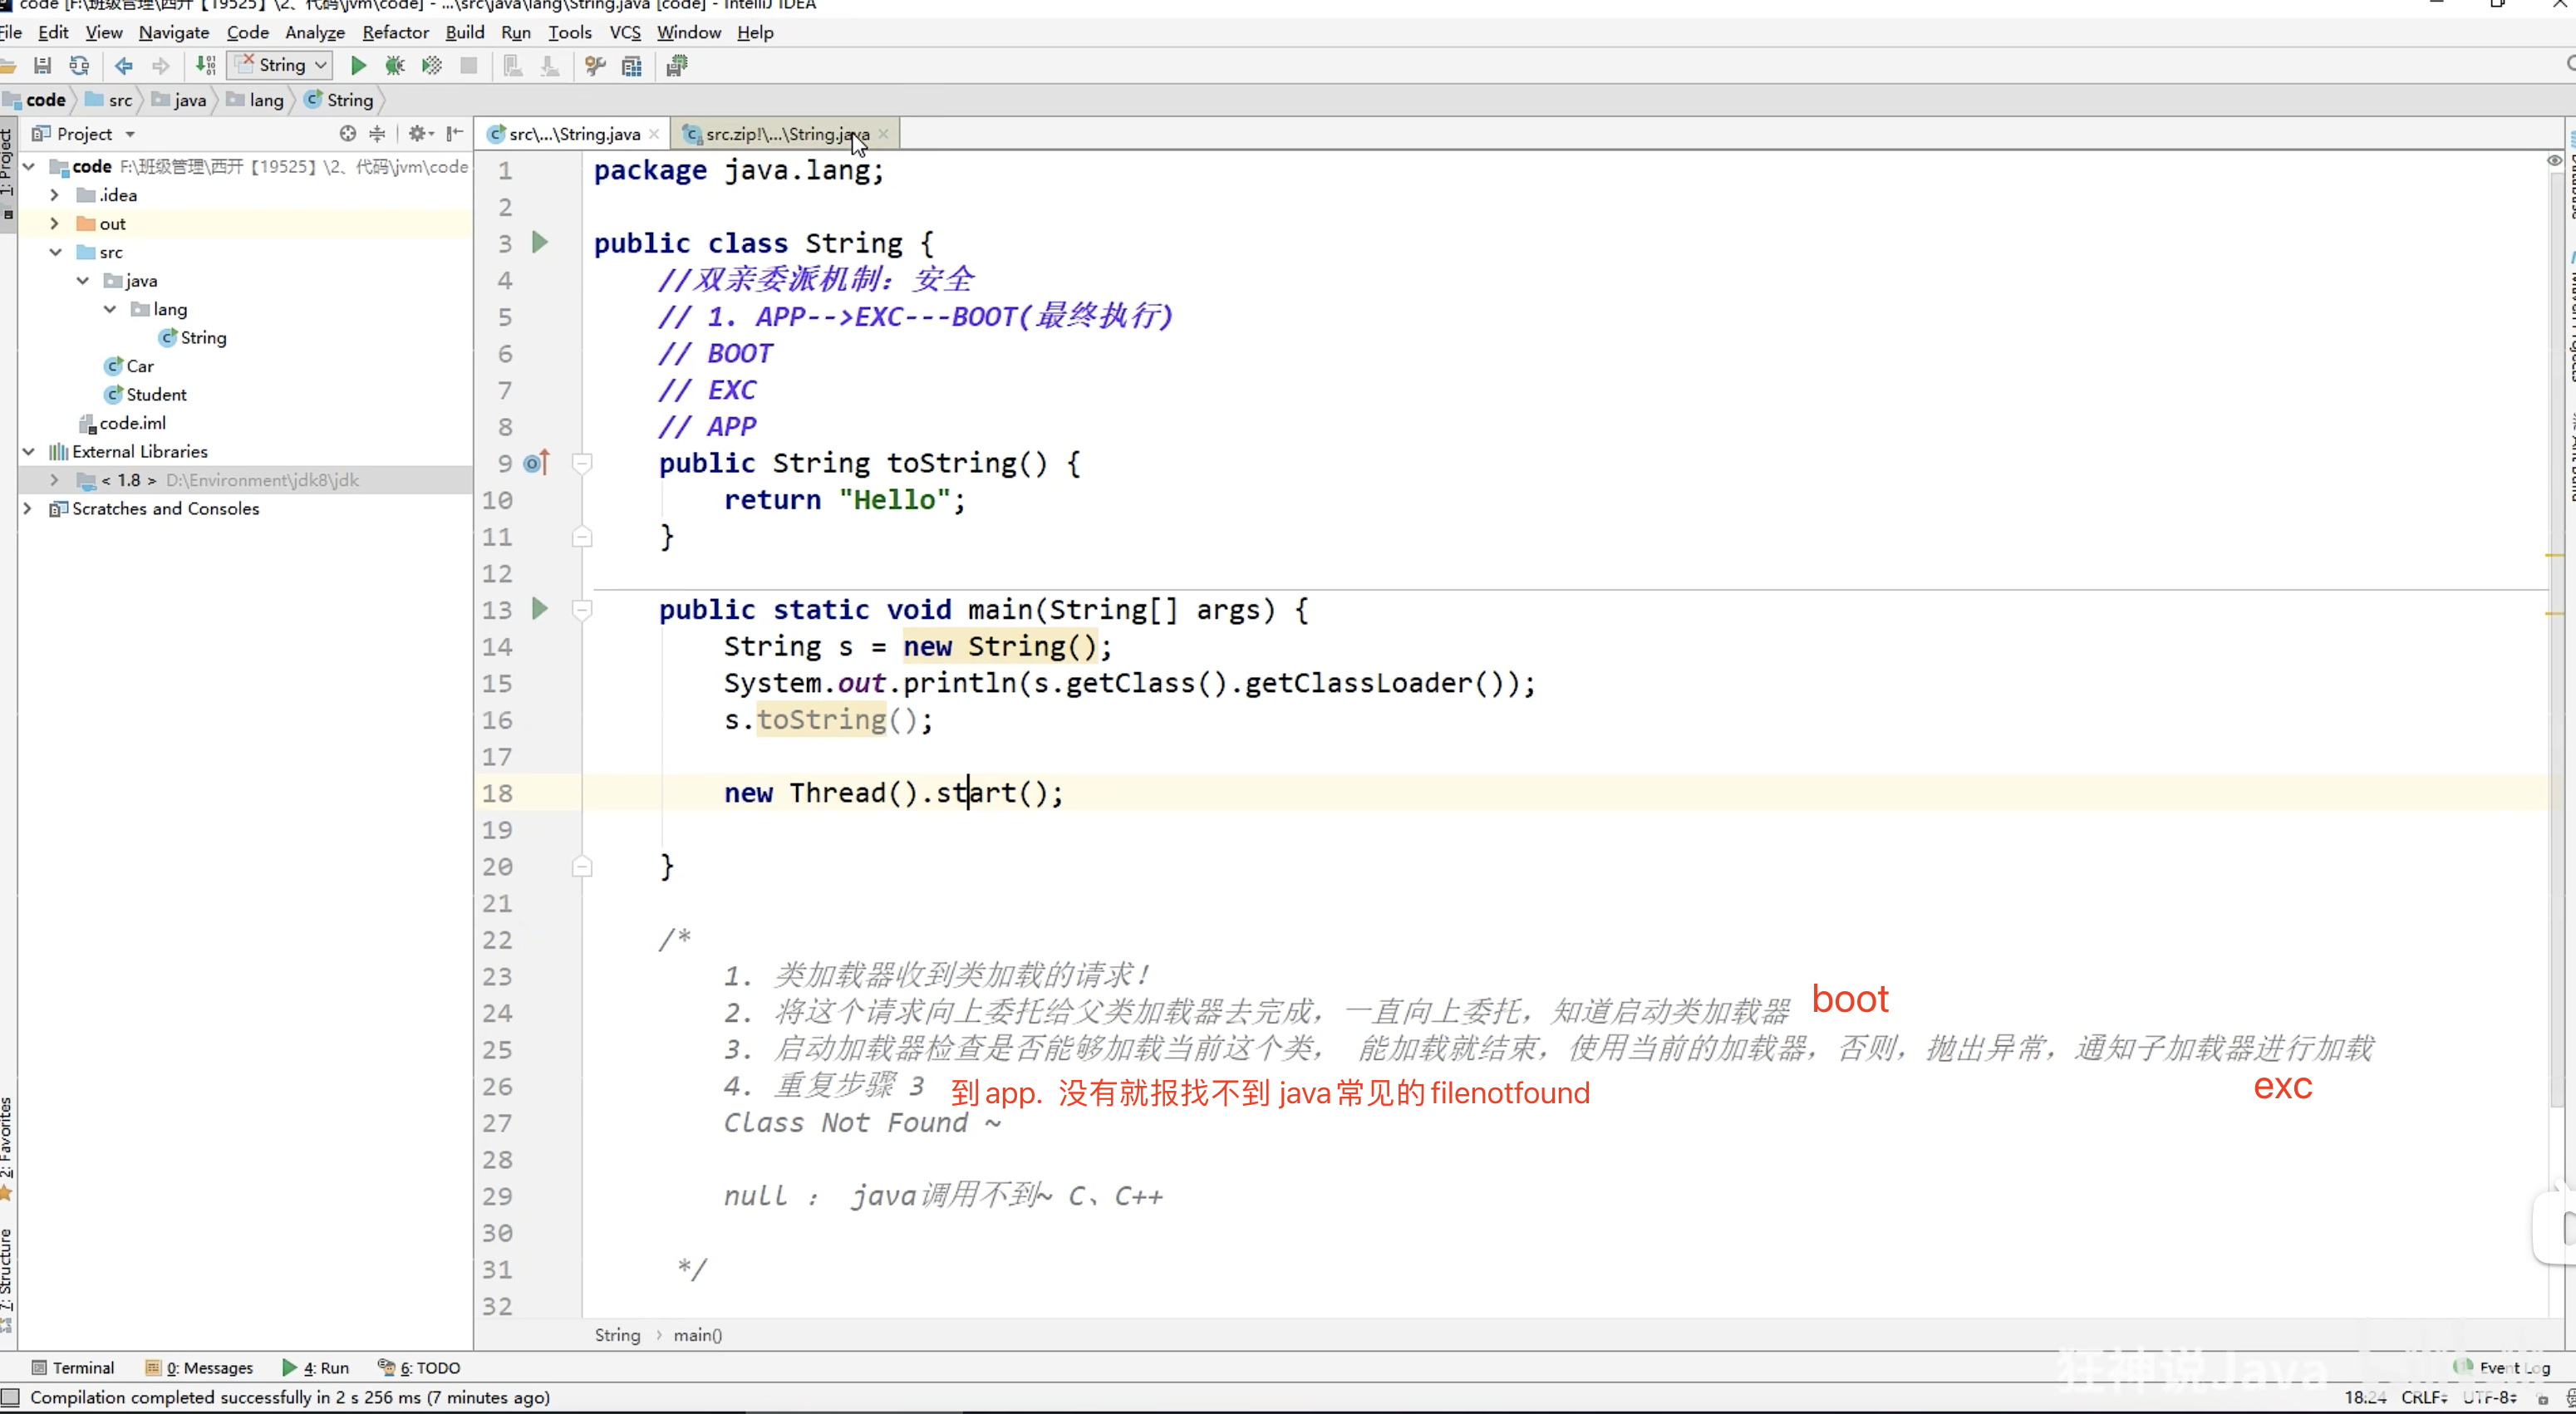The width and height of the screenshot is (2576, 1414).
Task: Toggle fold end marker on line 11
Action: [x=582, y=537]
